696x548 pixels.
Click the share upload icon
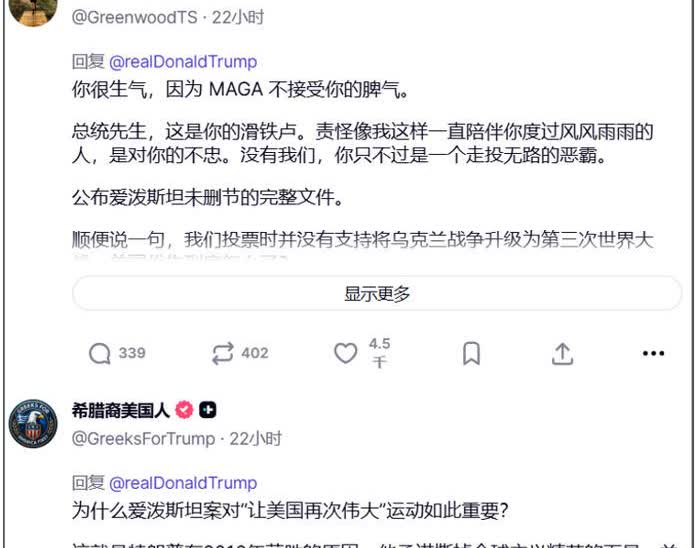[x=562, y=354]
